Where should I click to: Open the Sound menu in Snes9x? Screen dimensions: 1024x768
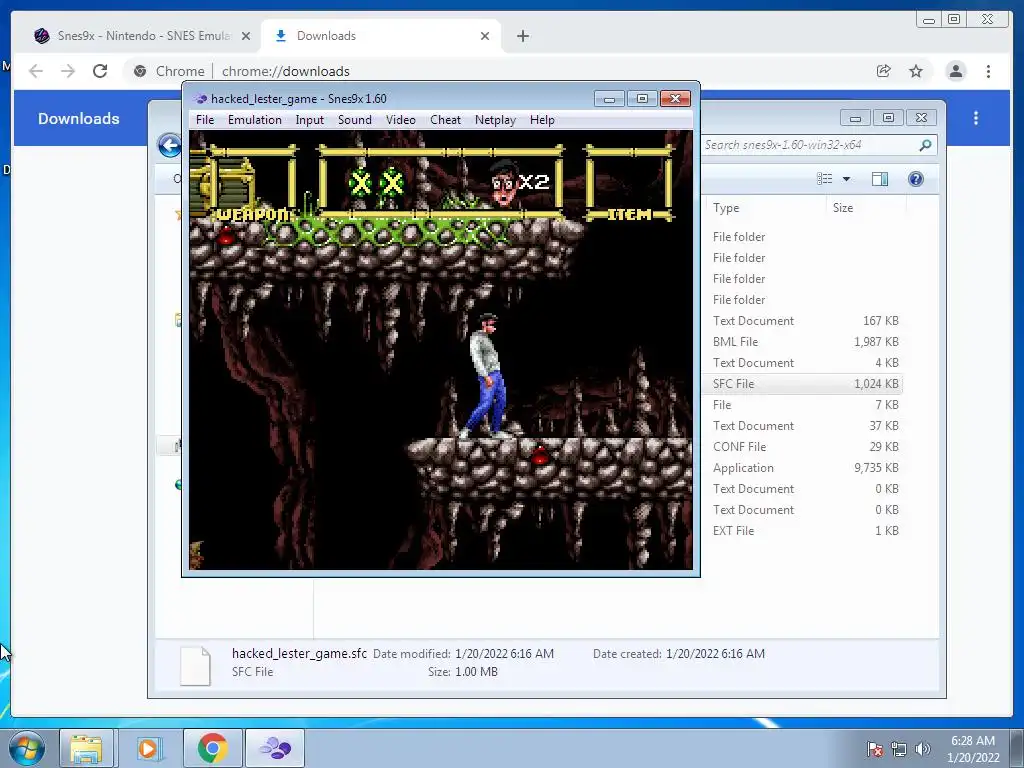tap(355, 120)
